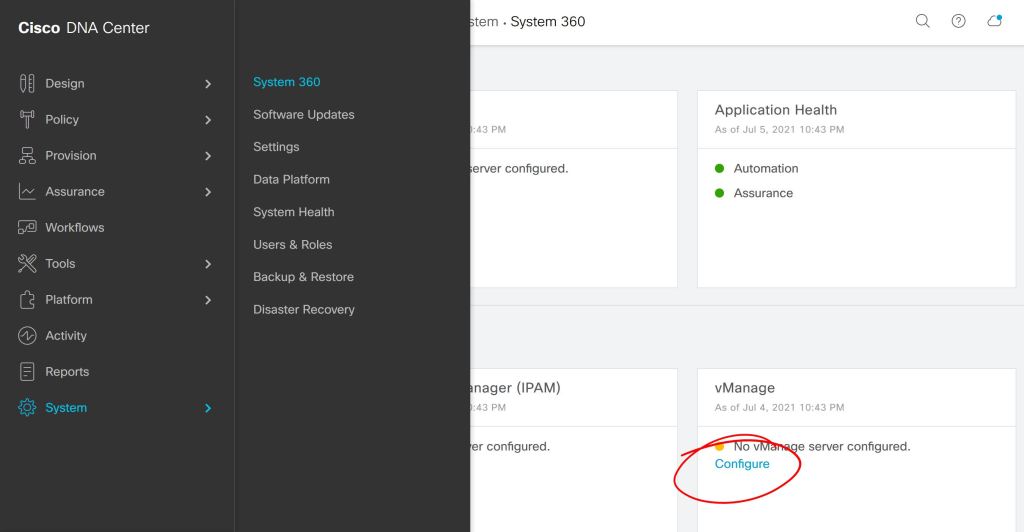Go to Users & Roles

click(292, 245)
